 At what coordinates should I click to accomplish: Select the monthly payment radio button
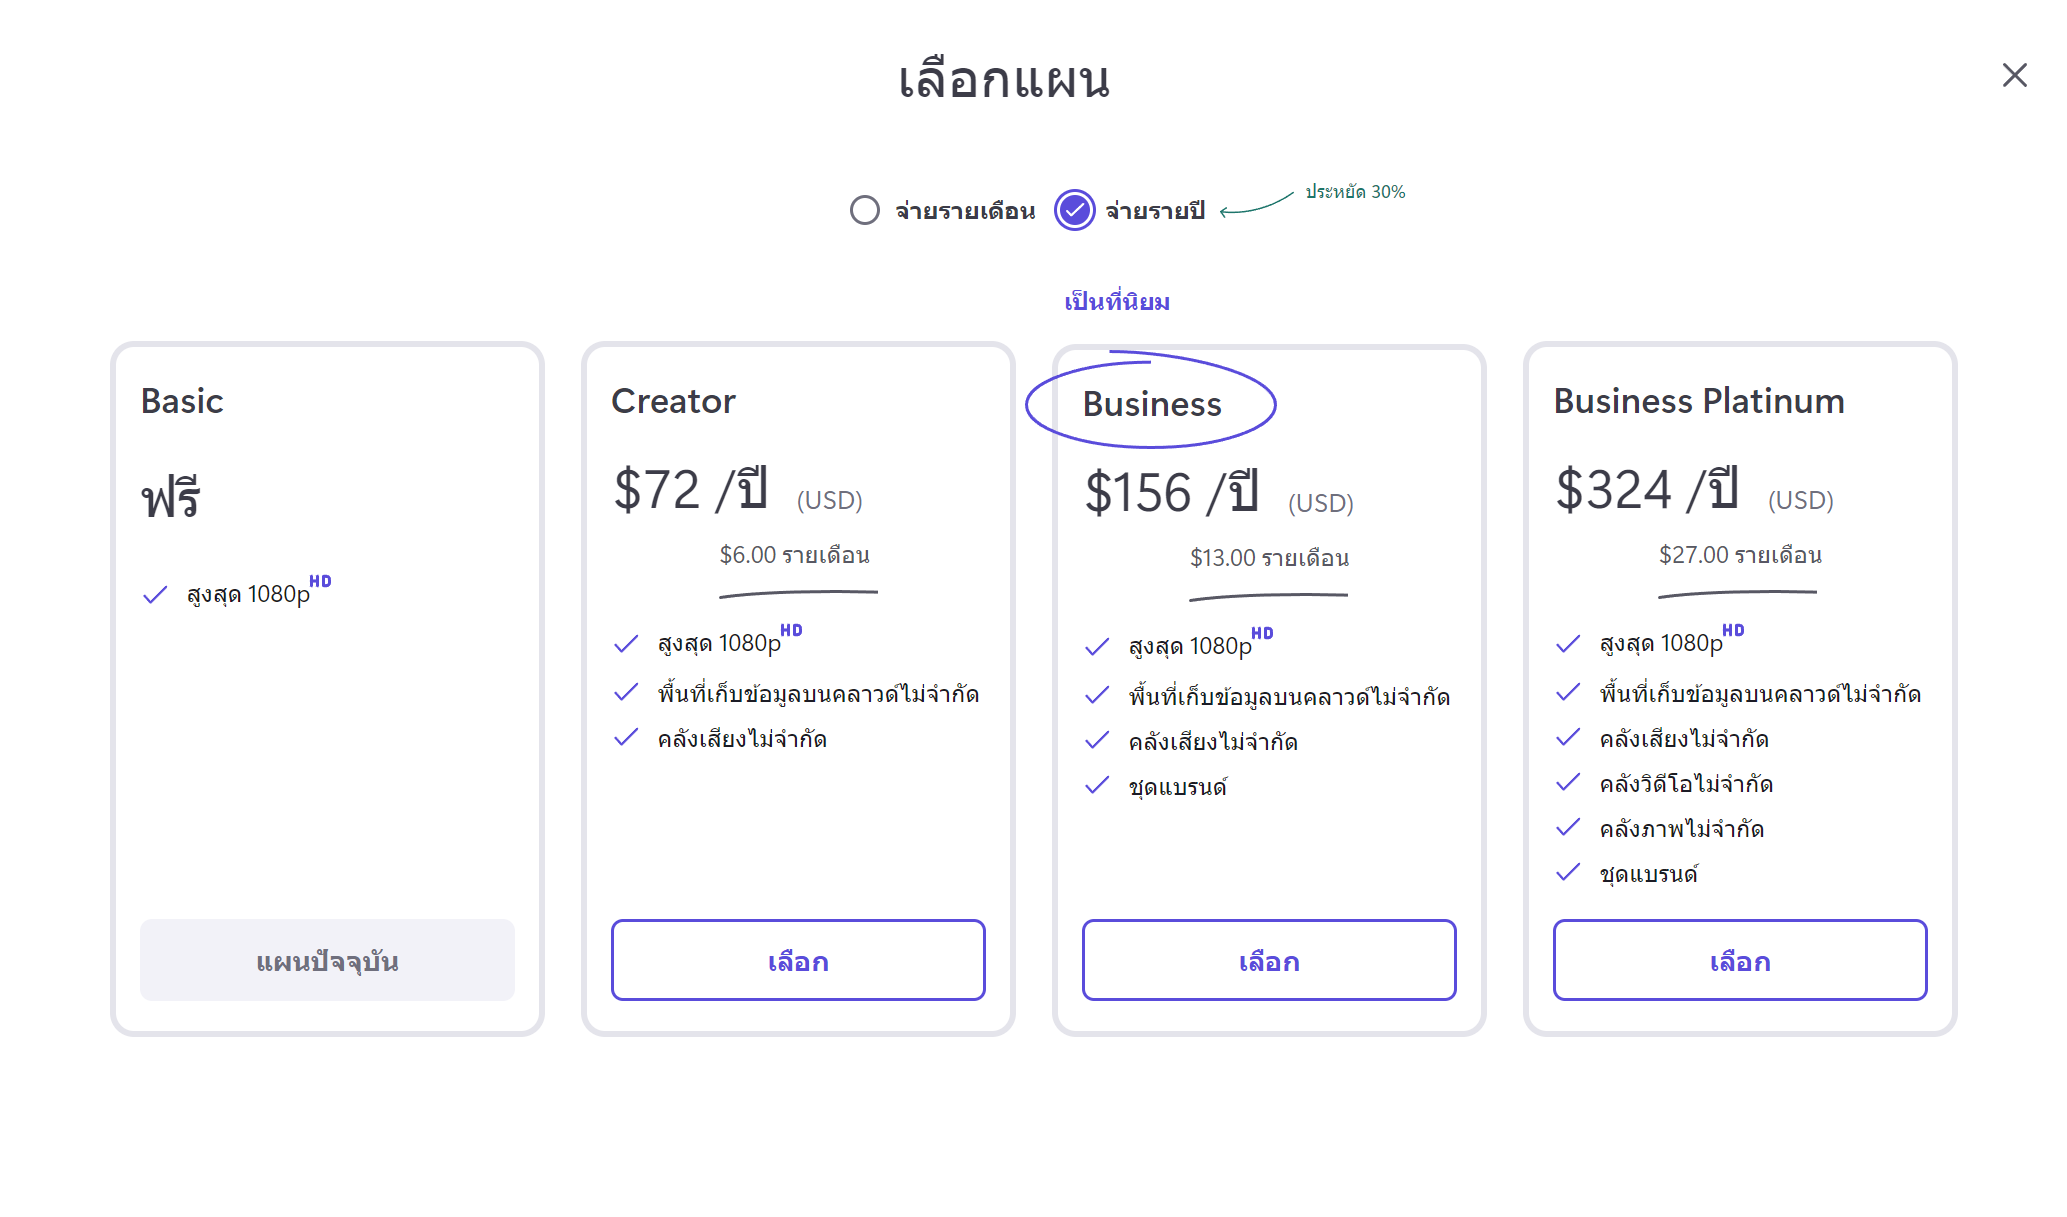[865, 210]
